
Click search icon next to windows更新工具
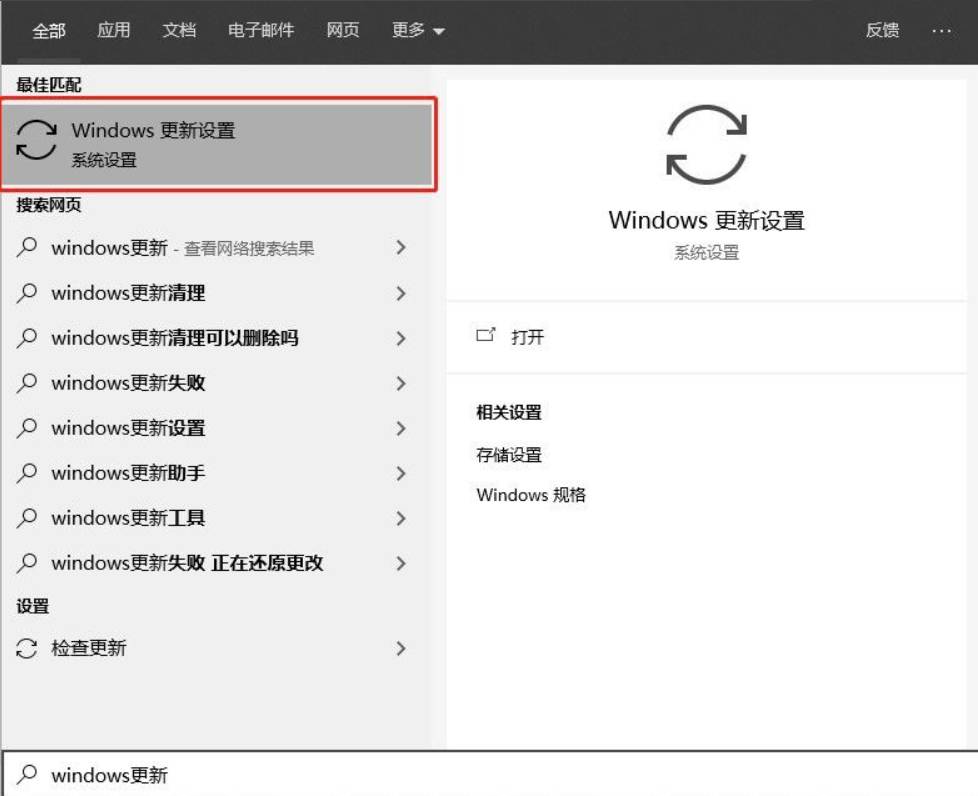(27, 517)
